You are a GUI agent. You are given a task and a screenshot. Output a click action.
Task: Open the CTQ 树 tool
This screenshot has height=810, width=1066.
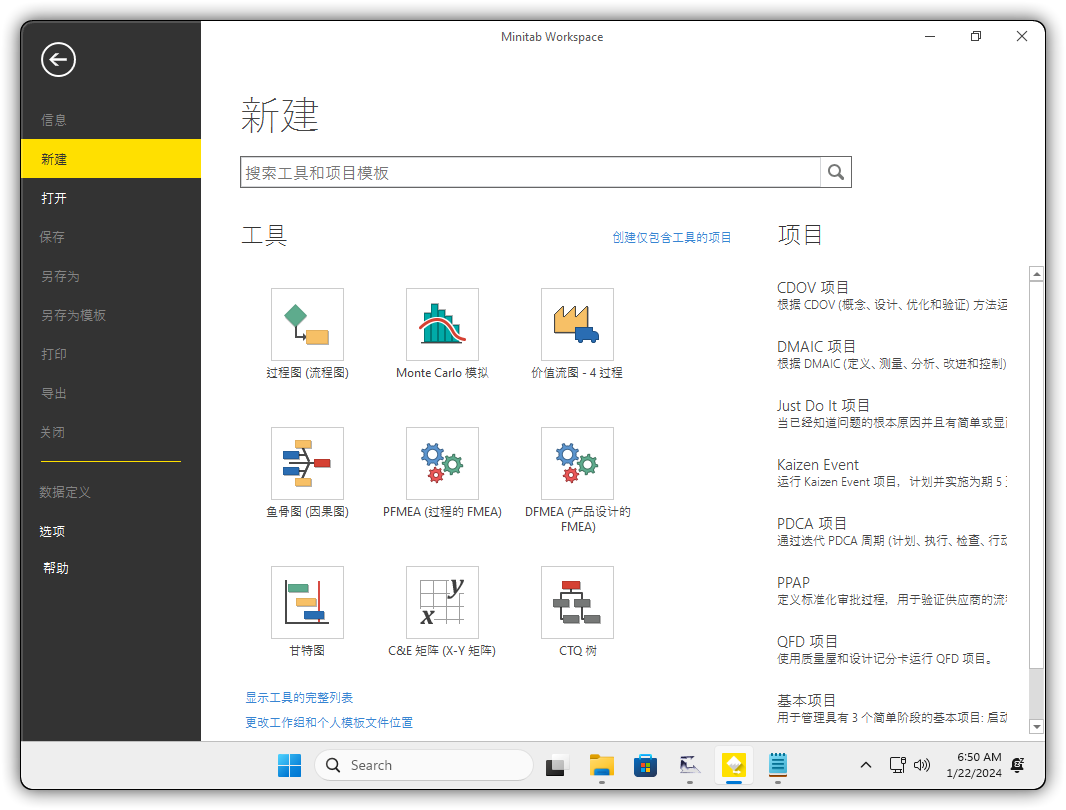(577, 602)
